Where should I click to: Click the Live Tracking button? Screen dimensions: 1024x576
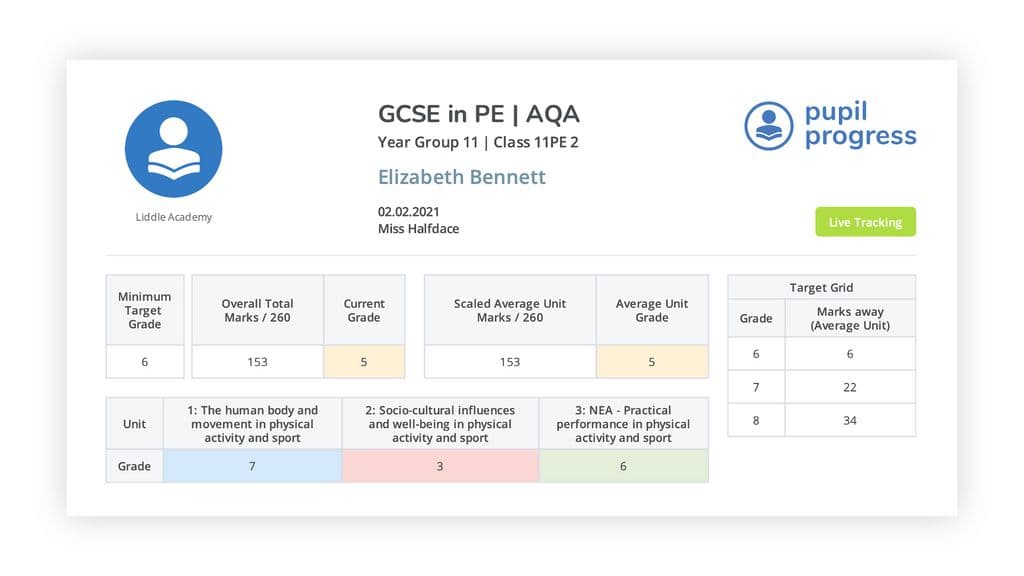point(865,222)
